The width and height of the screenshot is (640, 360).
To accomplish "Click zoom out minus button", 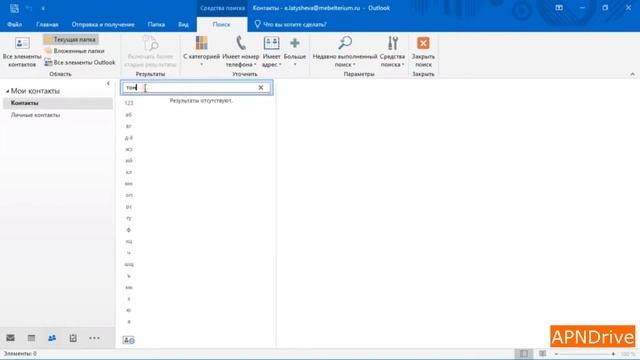I will [x=556, y=354].
